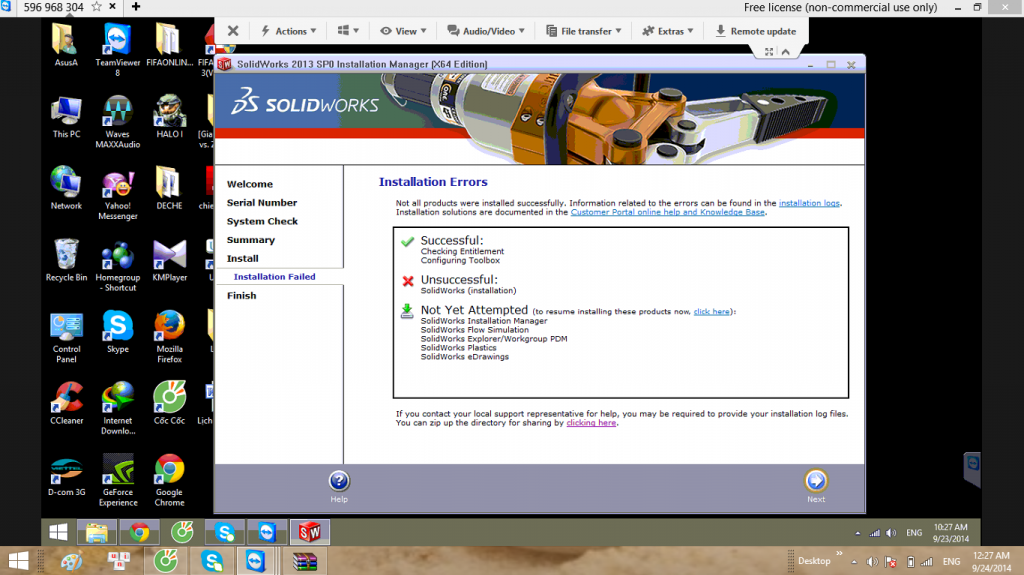
Task: Select the Installation Failed step
Action: [274, 277]
